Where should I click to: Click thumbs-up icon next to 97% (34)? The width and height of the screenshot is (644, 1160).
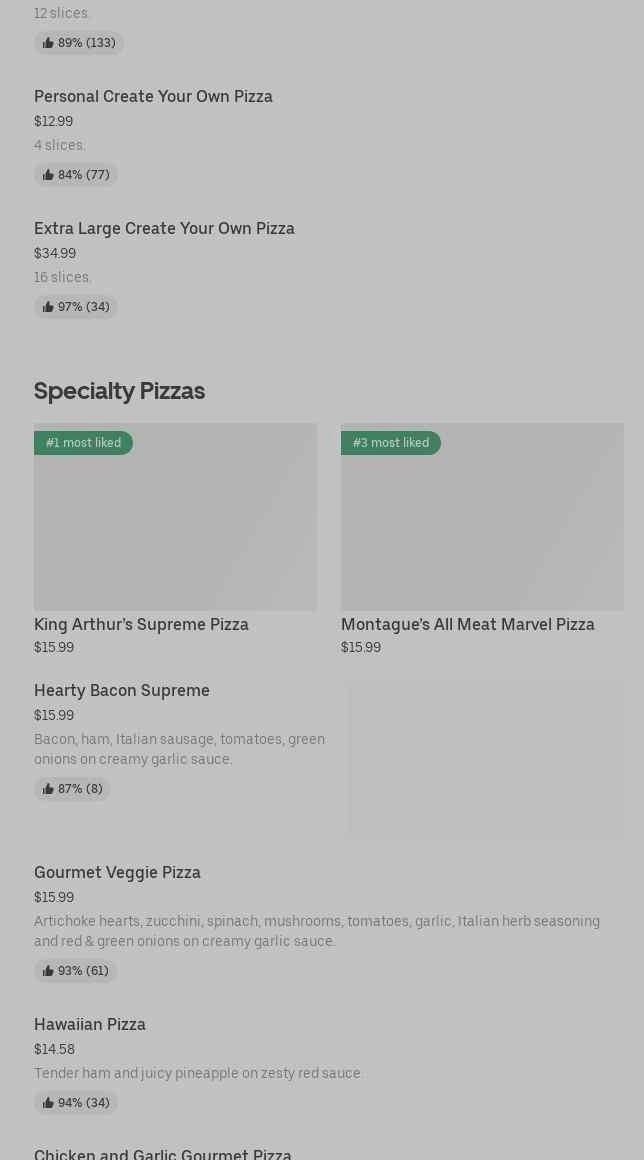tap(48, 307)
